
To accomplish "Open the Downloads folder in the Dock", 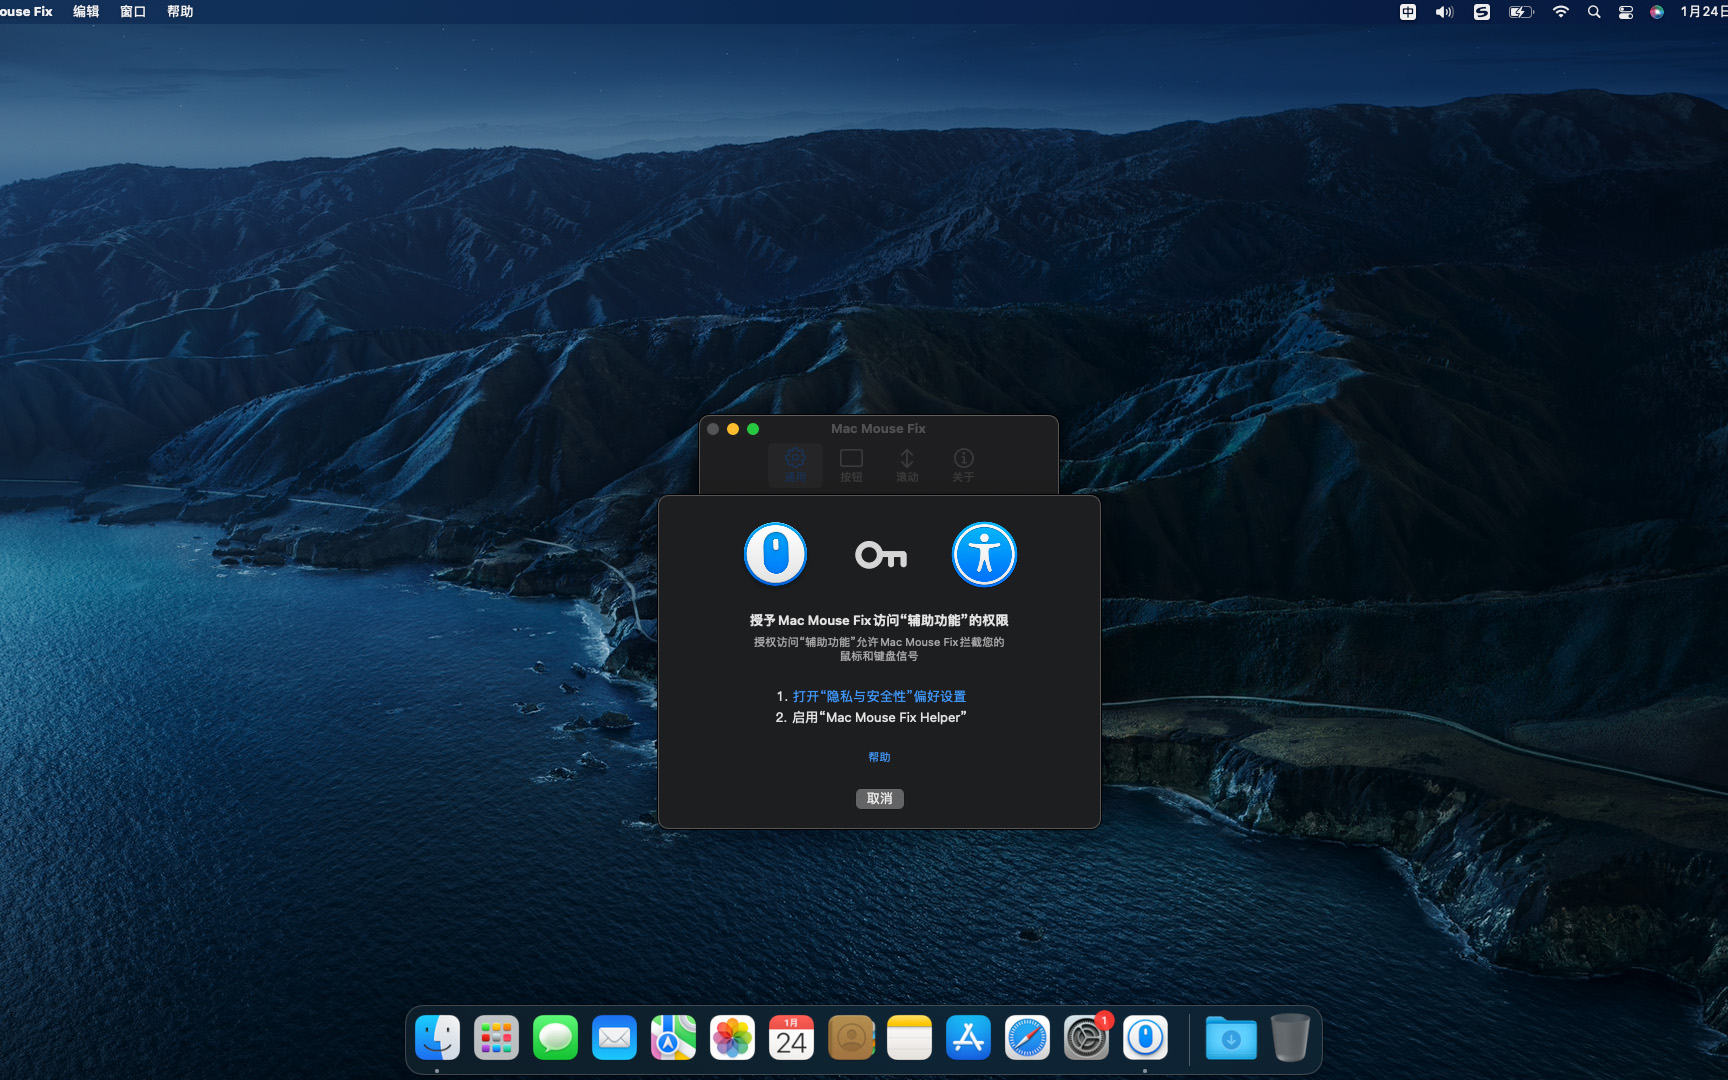I will [x=1231, y=1038].
